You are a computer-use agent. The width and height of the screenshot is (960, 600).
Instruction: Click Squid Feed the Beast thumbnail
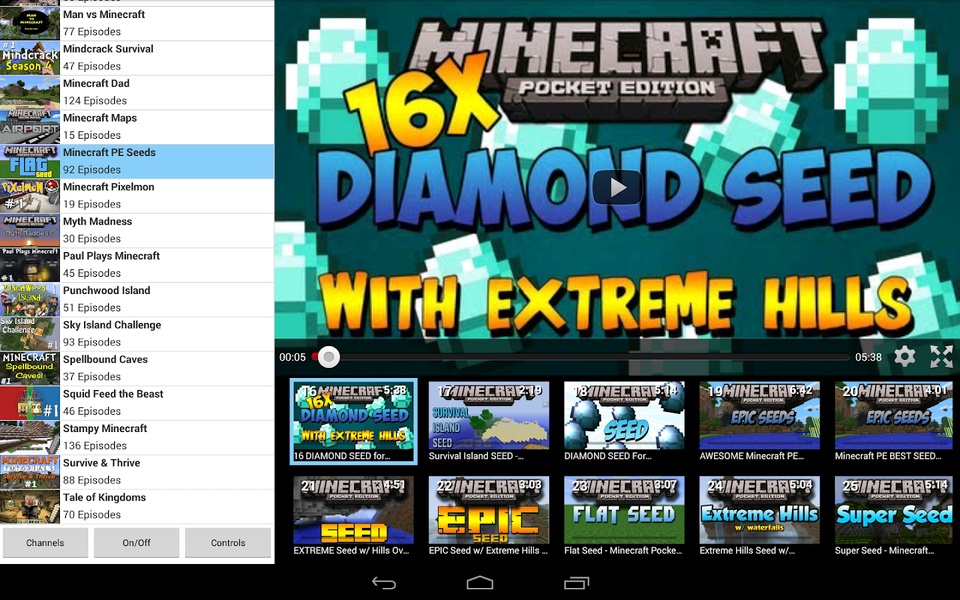pos(30,402)
